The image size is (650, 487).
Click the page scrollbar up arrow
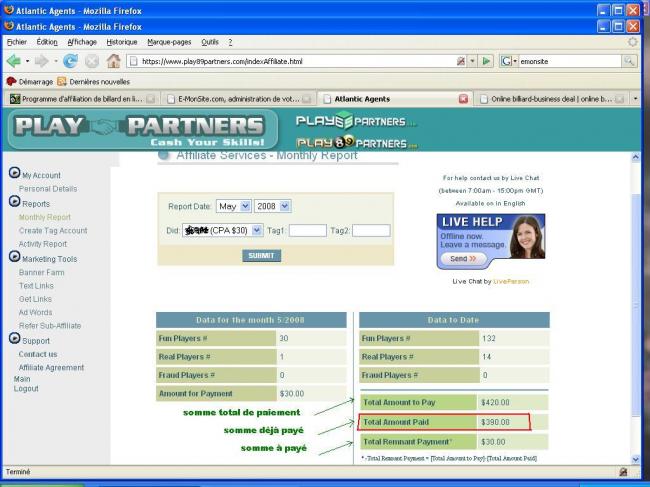point(635,157)
